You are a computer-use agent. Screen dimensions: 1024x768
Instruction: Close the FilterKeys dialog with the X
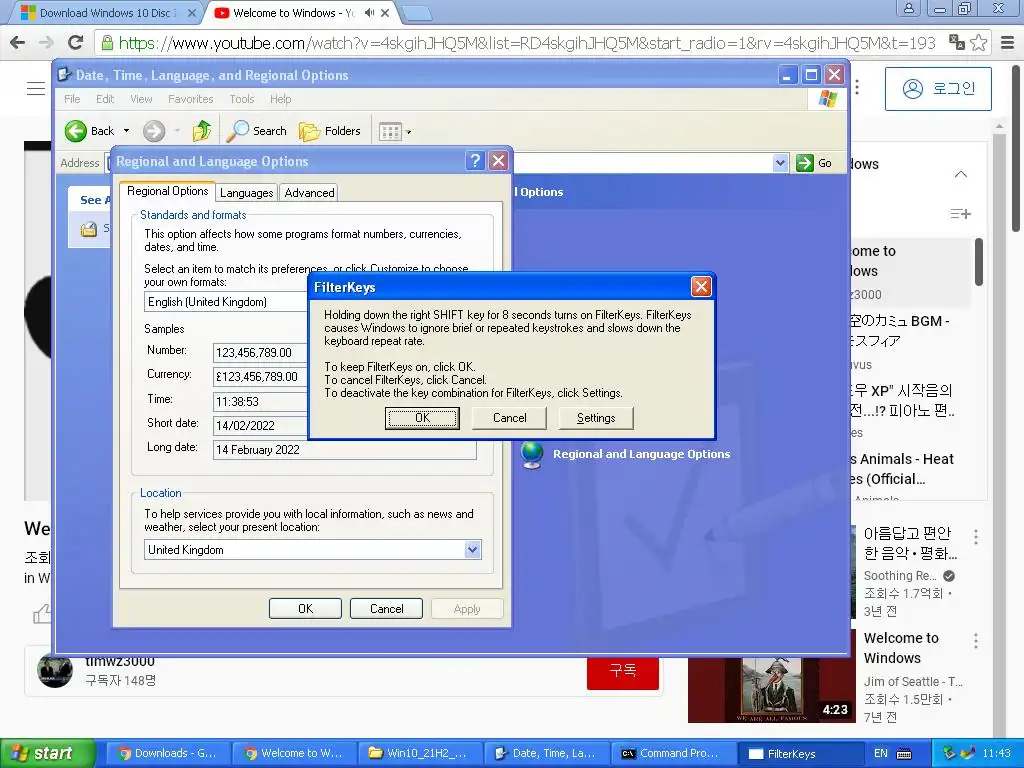701,287
